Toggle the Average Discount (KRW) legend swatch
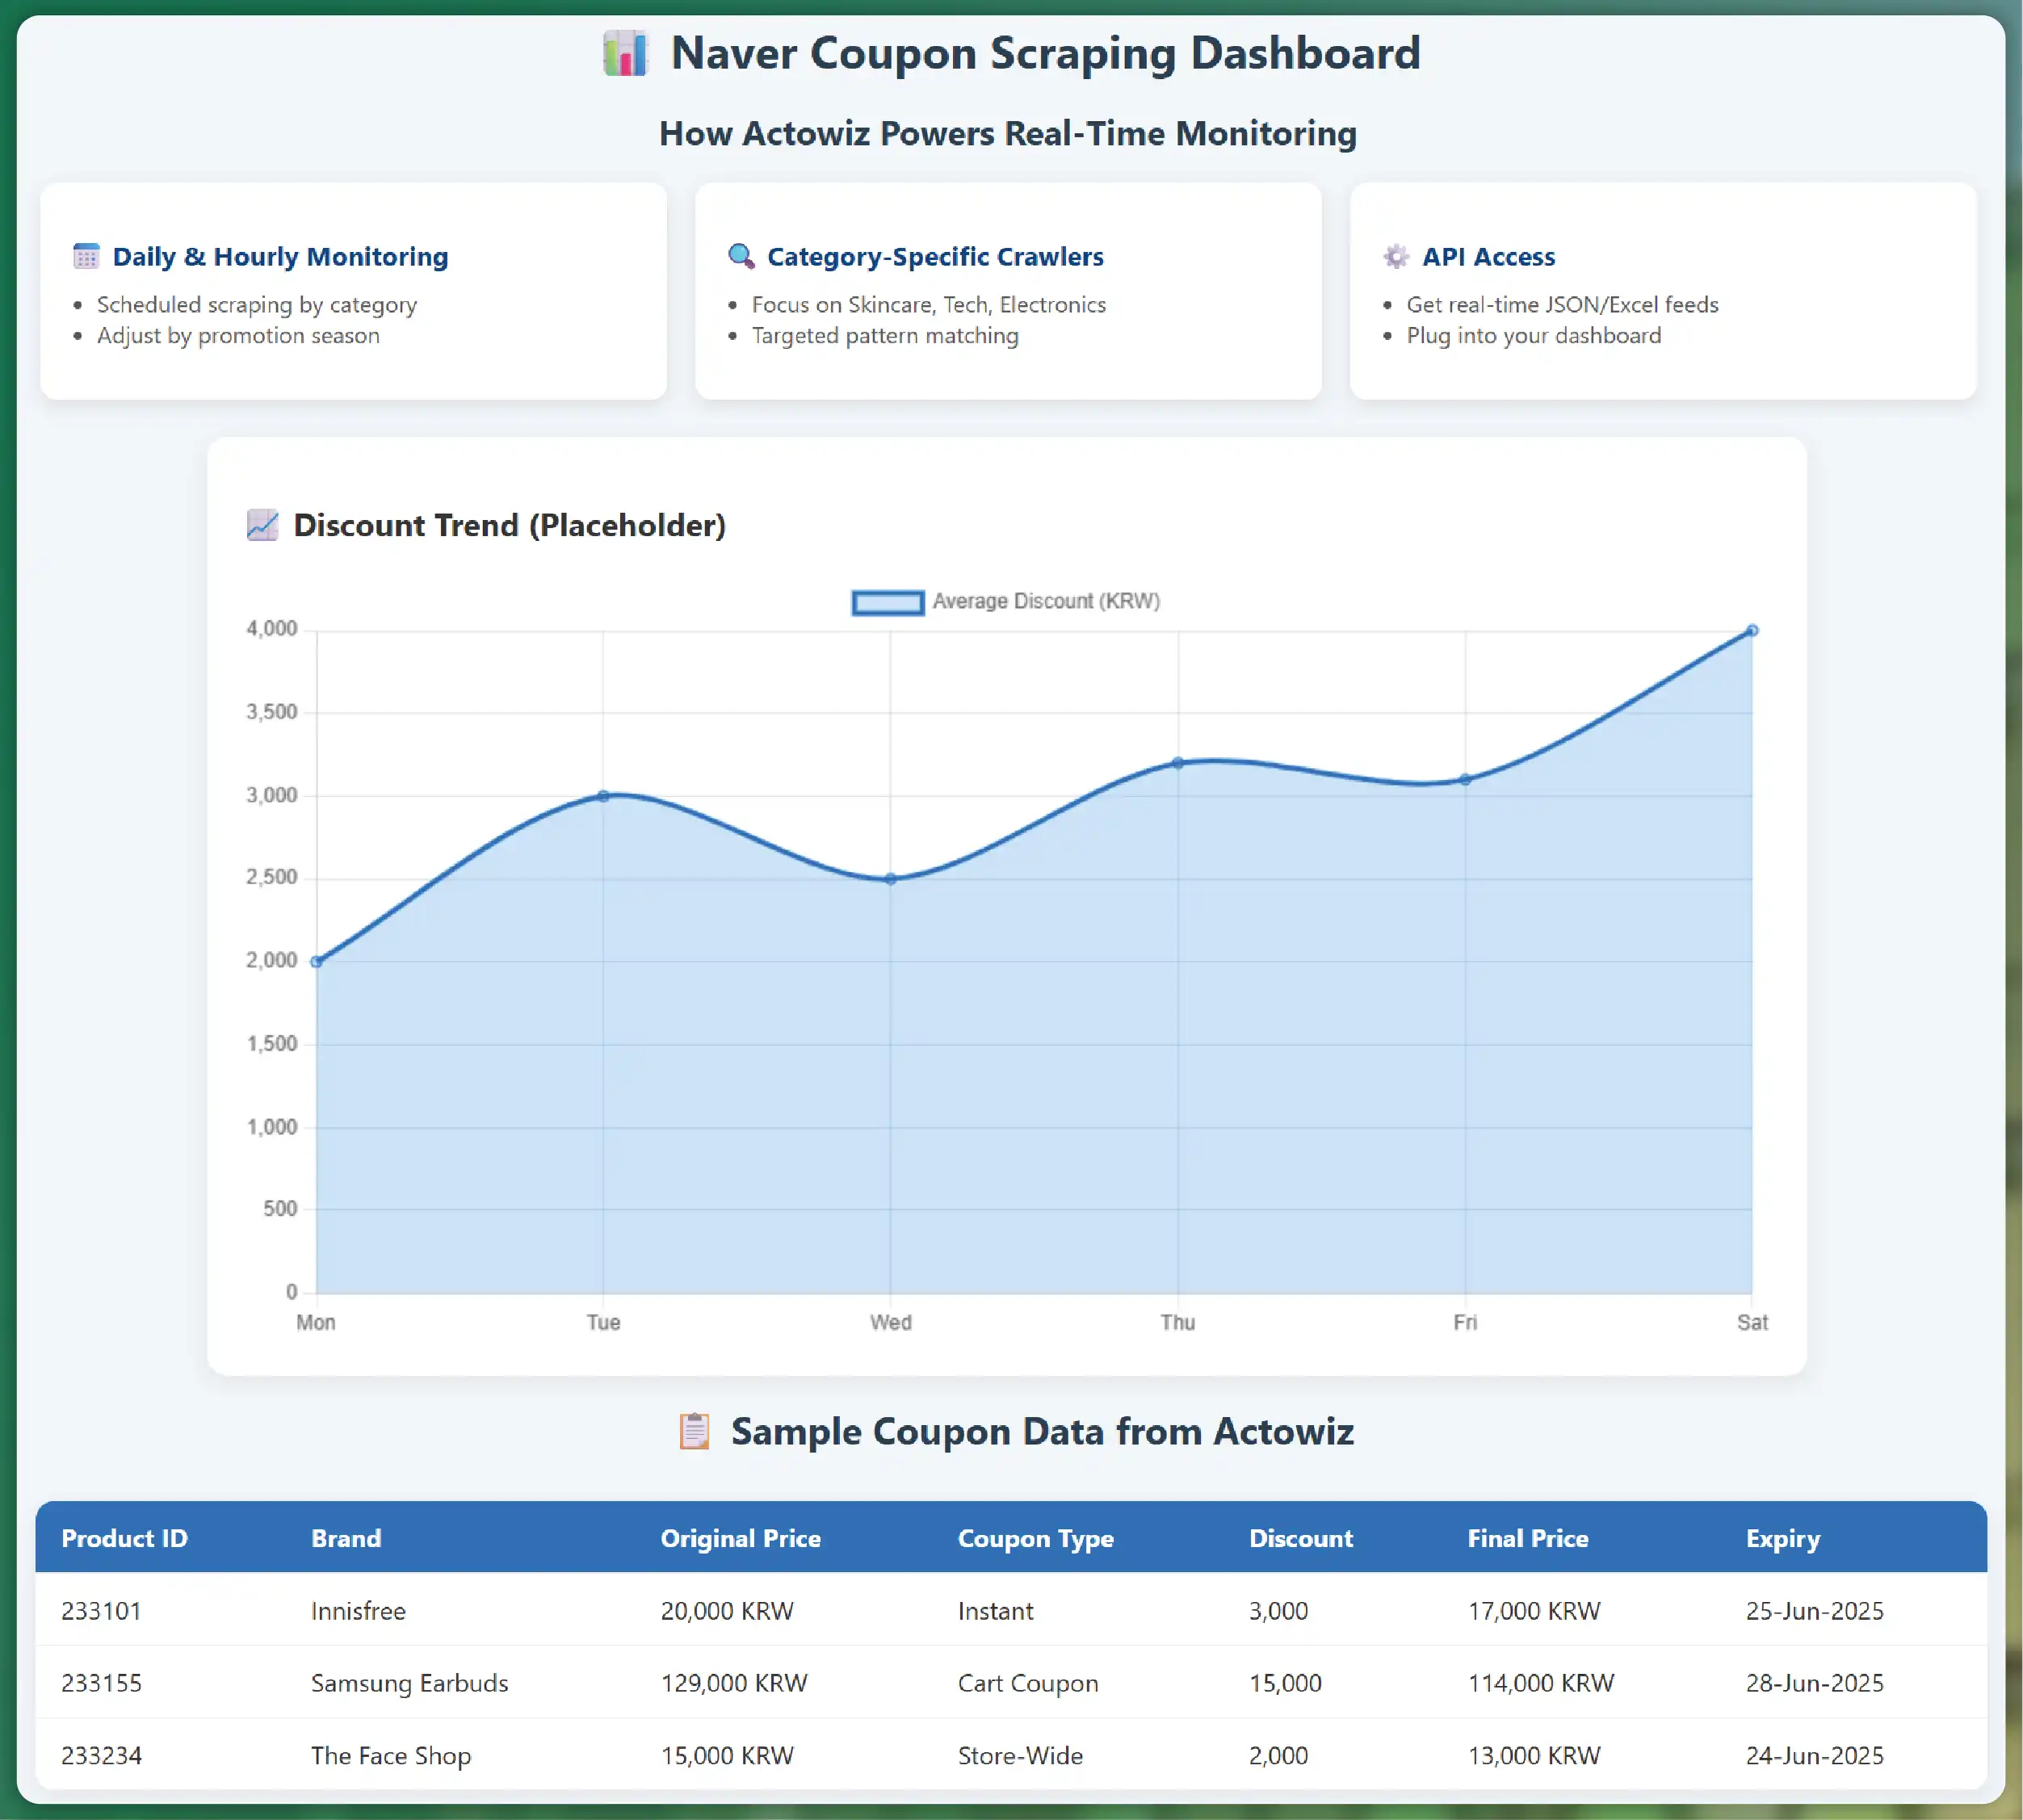The width and height of the screenshot is (2023, 1820). (888, 602)
